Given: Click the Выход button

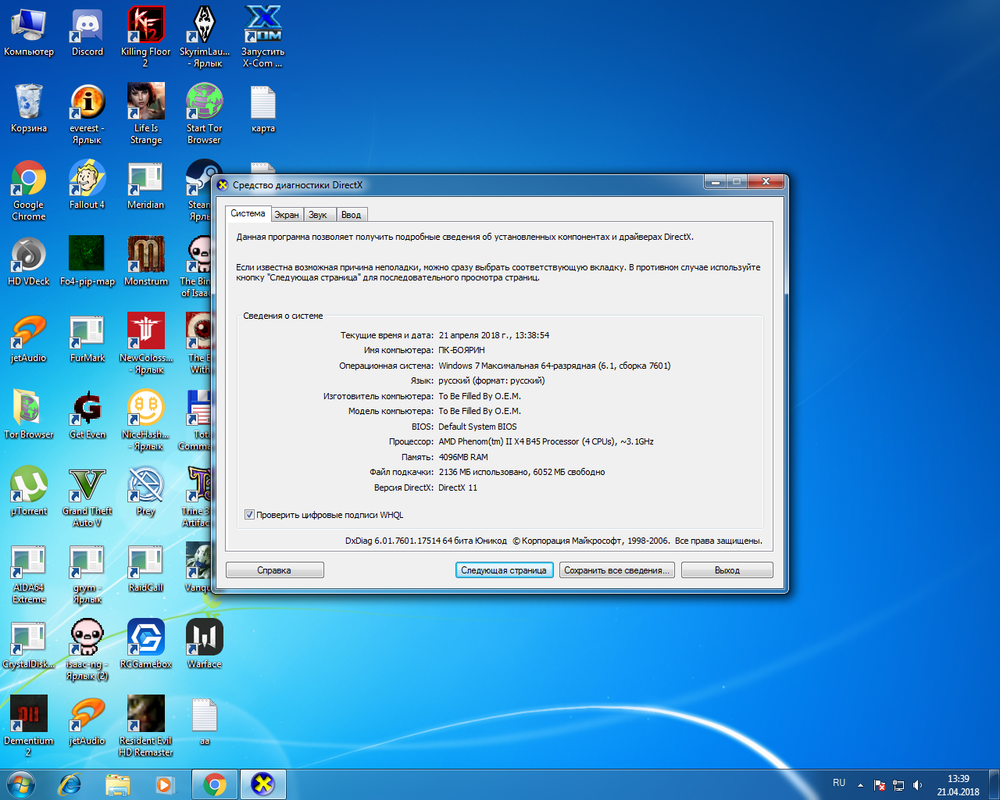Looking at the screenshot, I should [727, 570].
